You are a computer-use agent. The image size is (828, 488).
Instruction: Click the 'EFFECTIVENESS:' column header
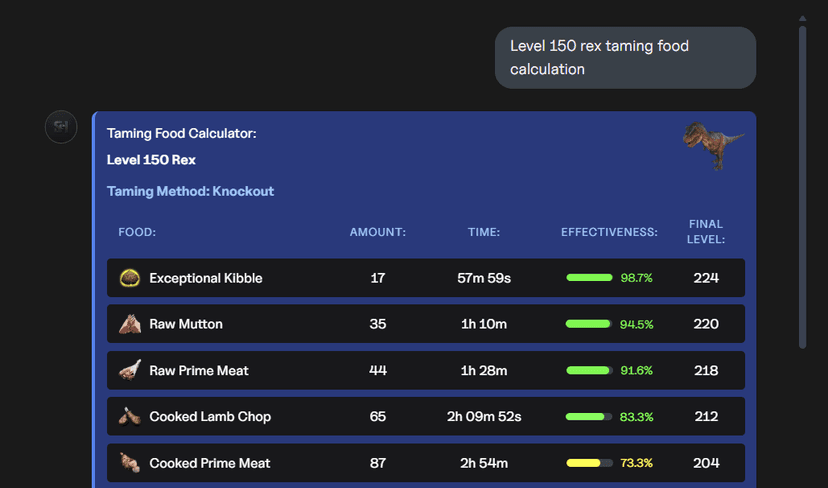pyautogui.click(x=609, y=232)
